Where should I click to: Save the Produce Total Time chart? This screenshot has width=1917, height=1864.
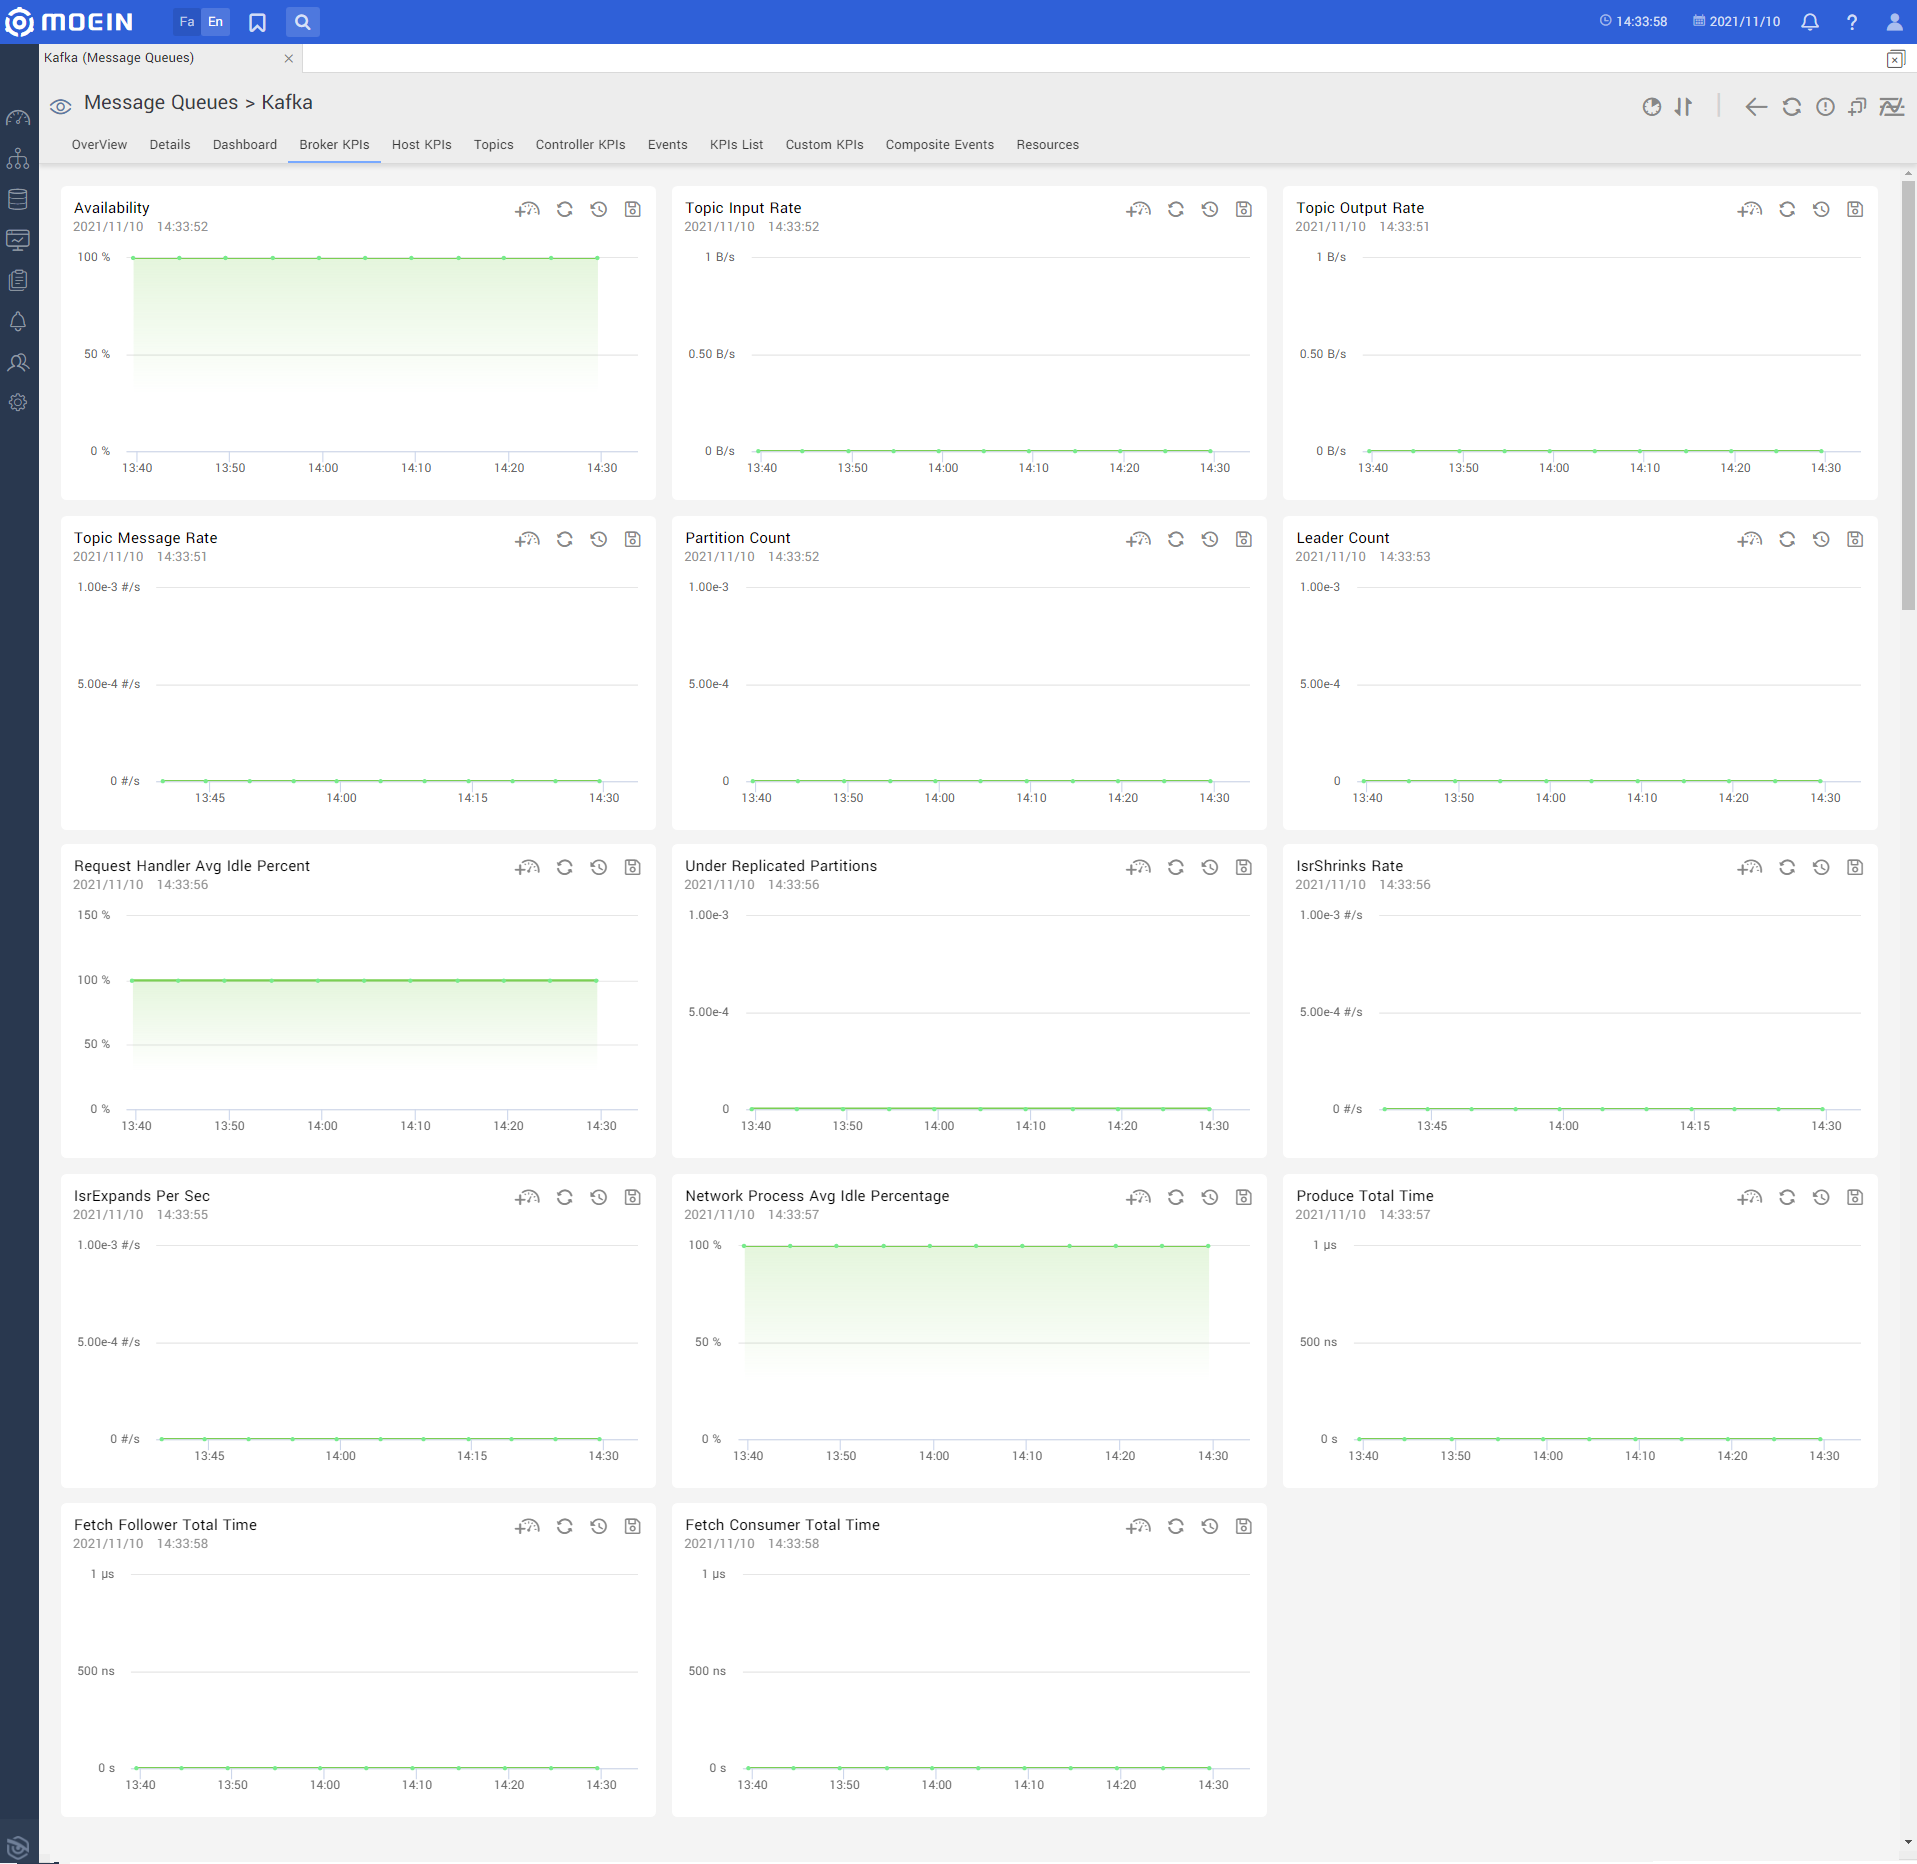click(x=1855, y=1198)
